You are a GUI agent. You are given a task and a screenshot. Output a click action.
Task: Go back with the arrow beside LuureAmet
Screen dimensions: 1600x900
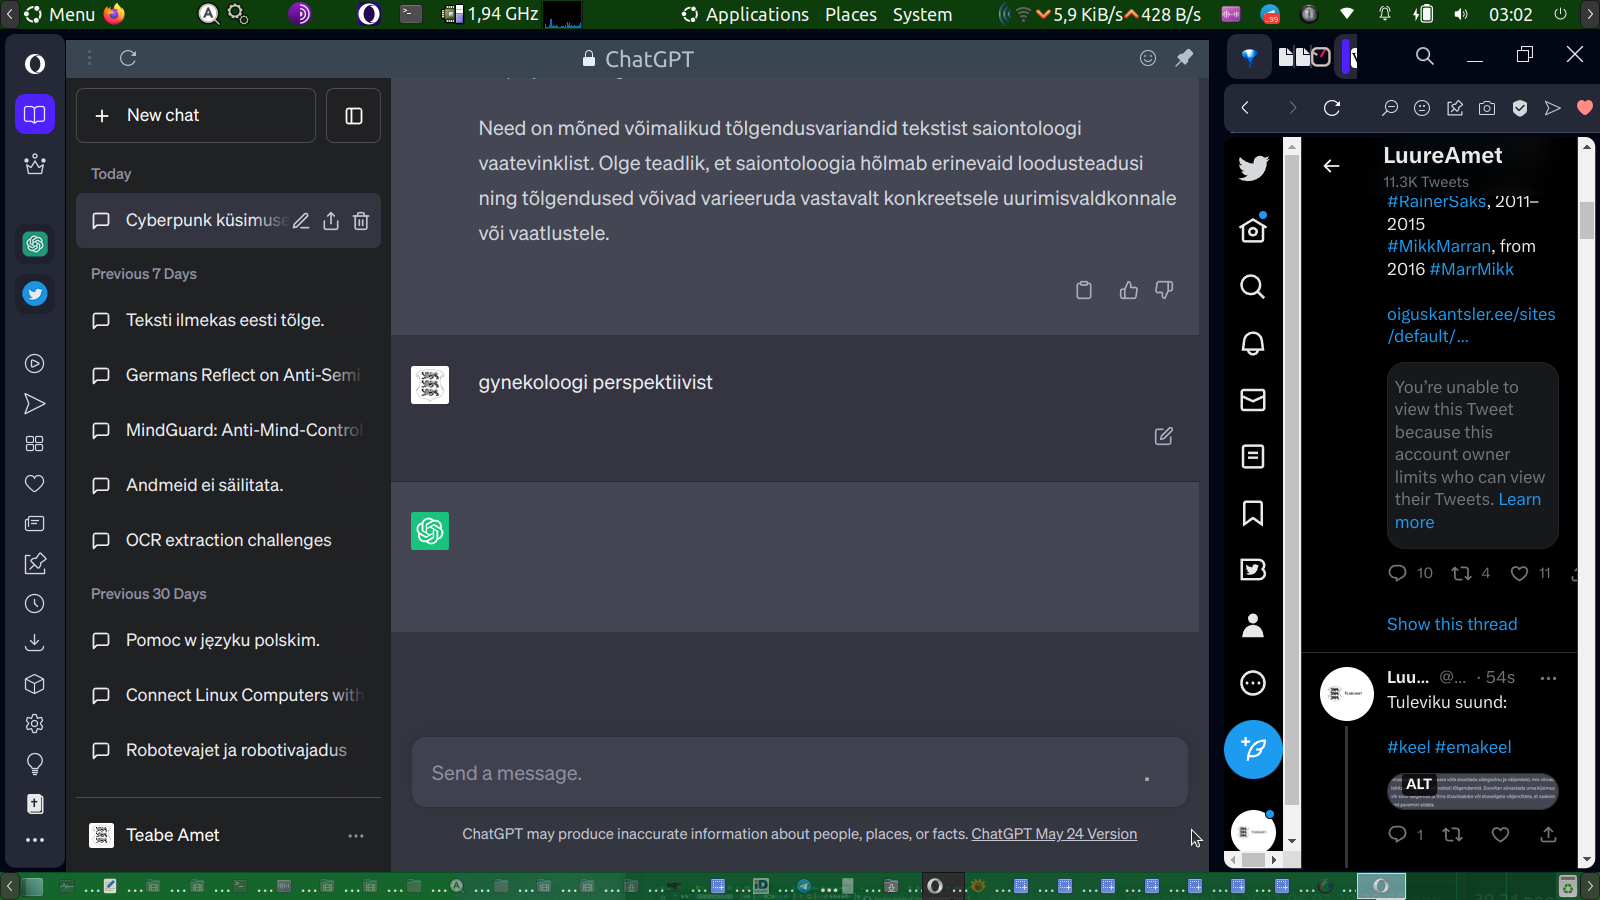(x=1331, y=166)
